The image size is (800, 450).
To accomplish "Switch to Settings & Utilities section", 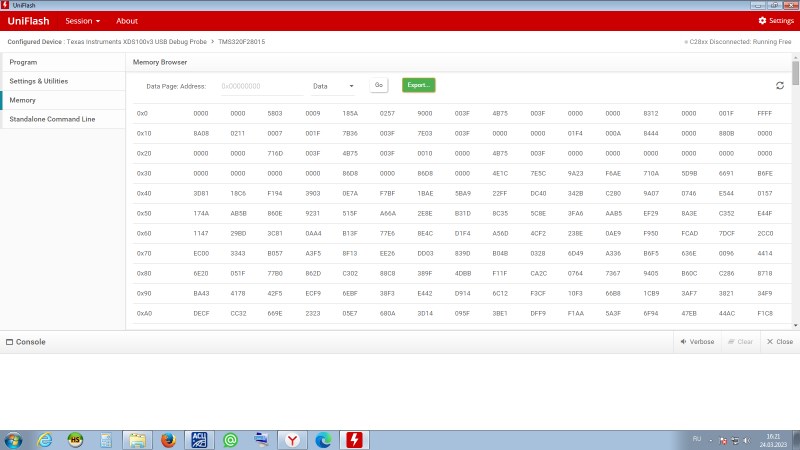I will [x=39, y=80].
